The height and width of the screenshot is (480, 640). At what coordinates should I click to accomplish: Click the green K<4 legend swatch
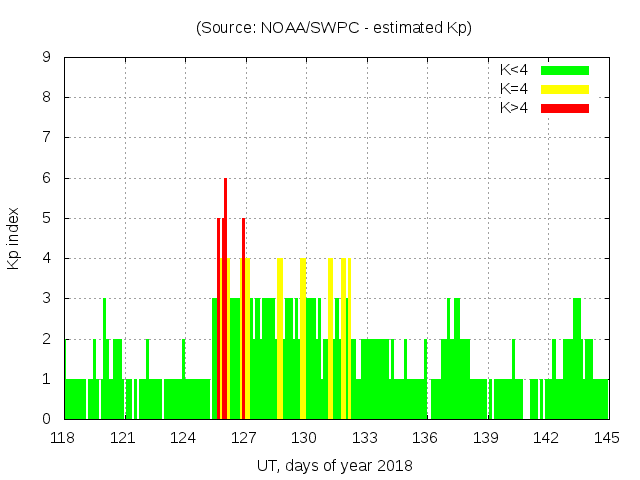click(x=565, y=70)
